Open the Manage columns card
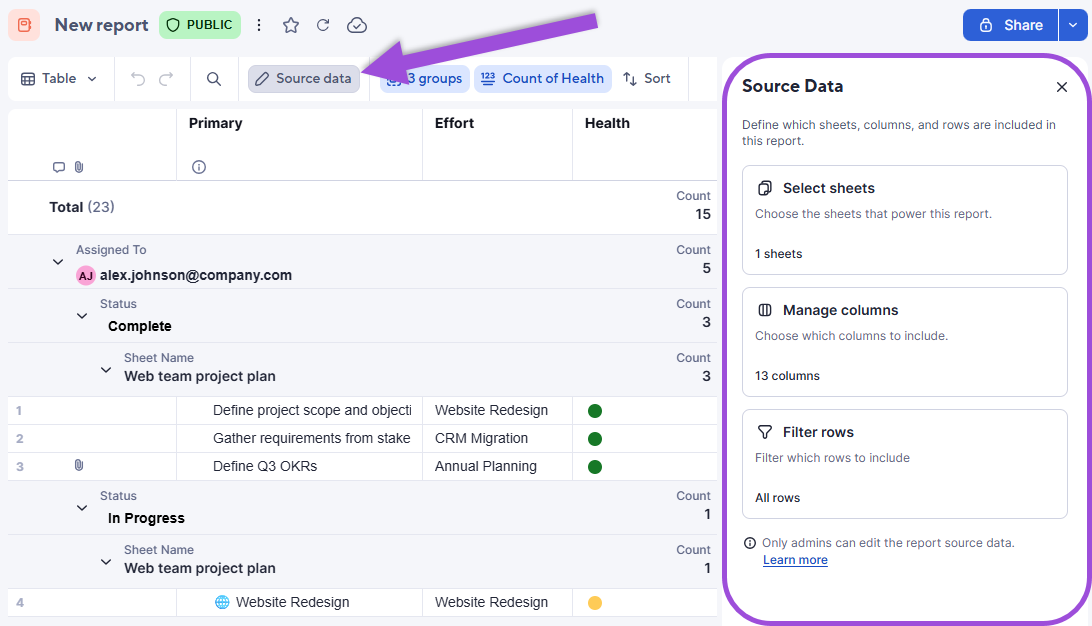This screenshot has height=626, width=1092. click(x=905, y=342)
